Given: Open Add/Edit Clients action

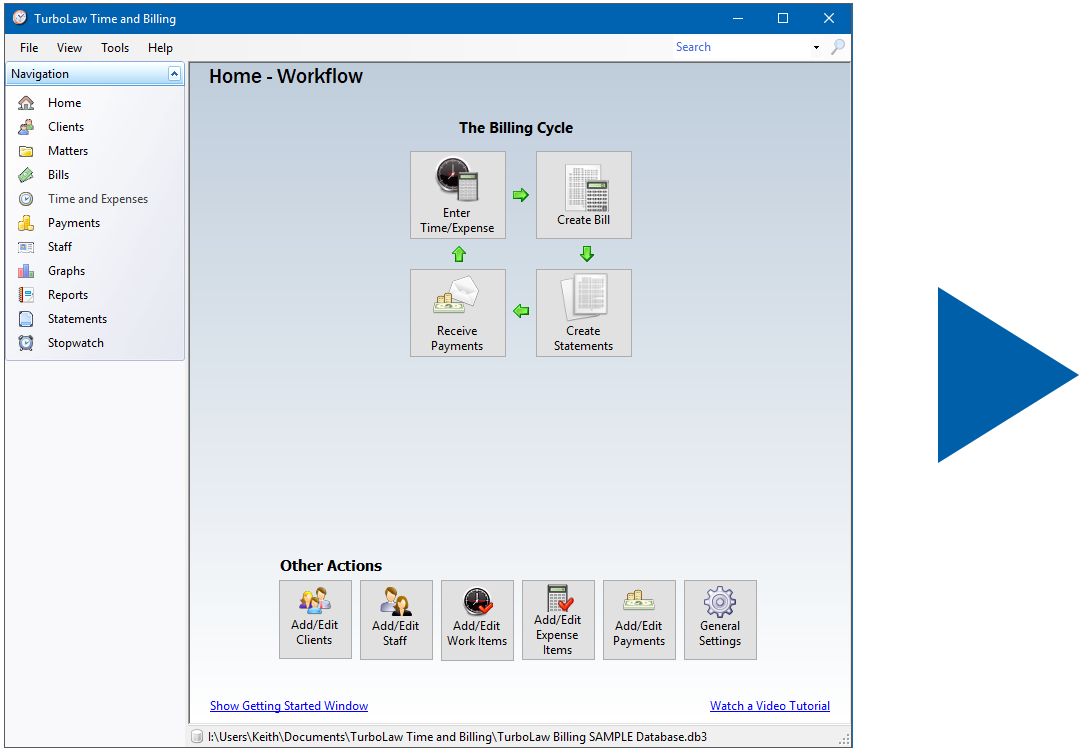Looking at the screenshot, I should (315, 620).
